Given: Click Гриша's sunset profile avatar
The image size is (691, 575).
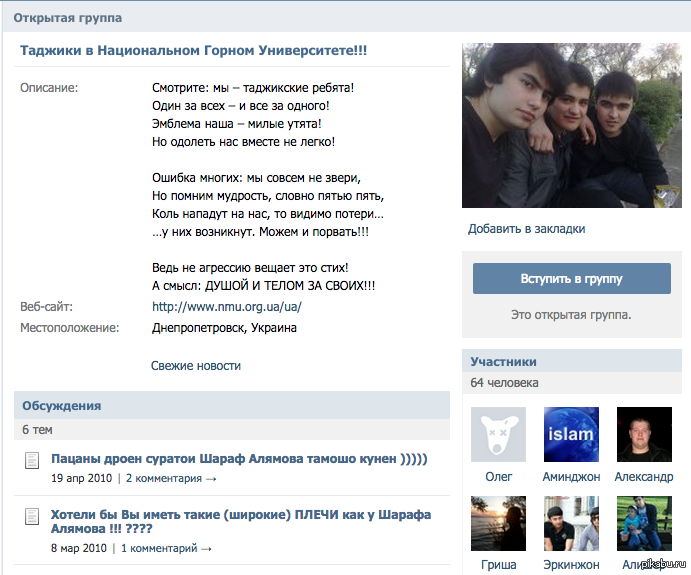Looking at the screenshot, I should (x=498, y=524).
